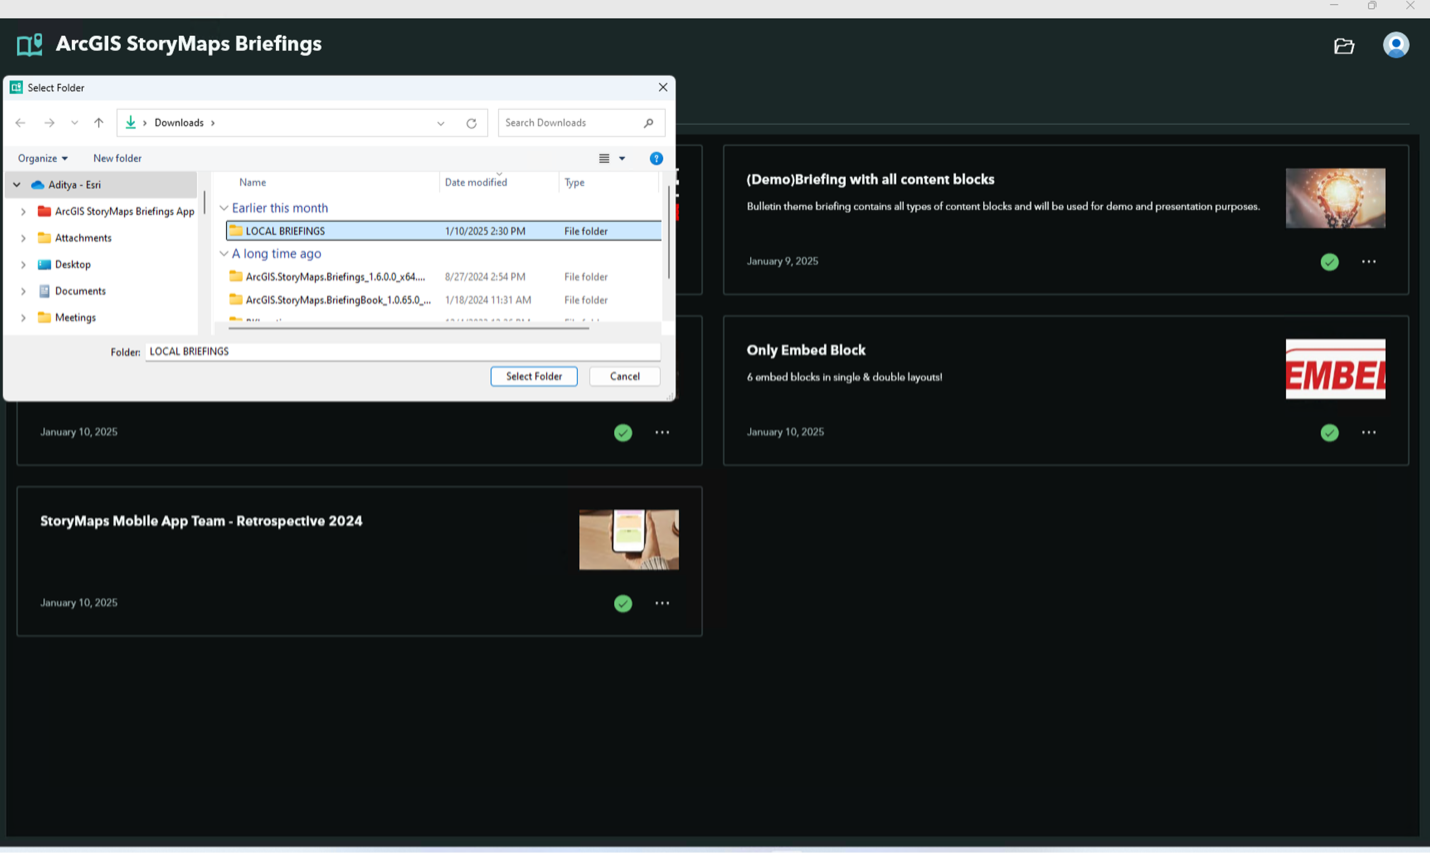Open the Only Embed Block briefing title
This screenshot has width=1430, height=855.
(806, 351)
